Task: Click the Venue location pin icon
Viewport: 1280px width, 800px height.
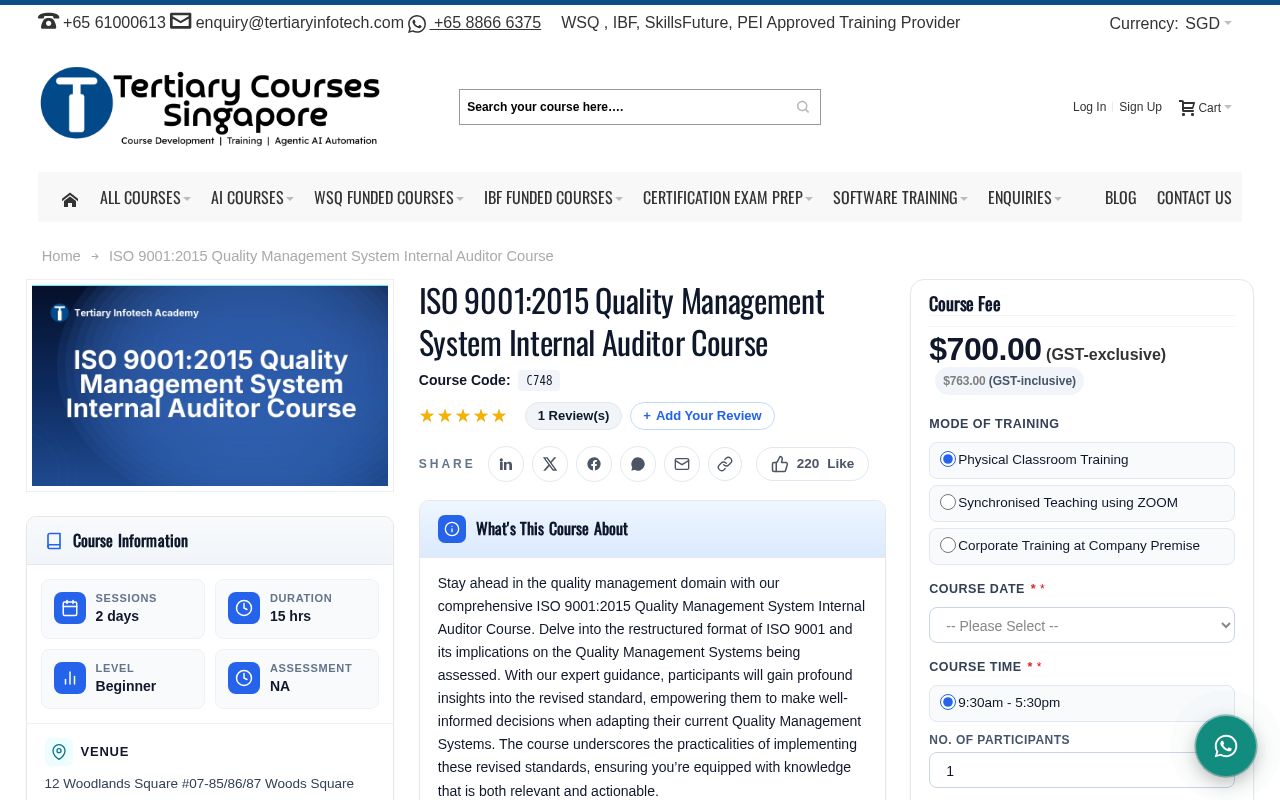Action: tap(59, 752)
